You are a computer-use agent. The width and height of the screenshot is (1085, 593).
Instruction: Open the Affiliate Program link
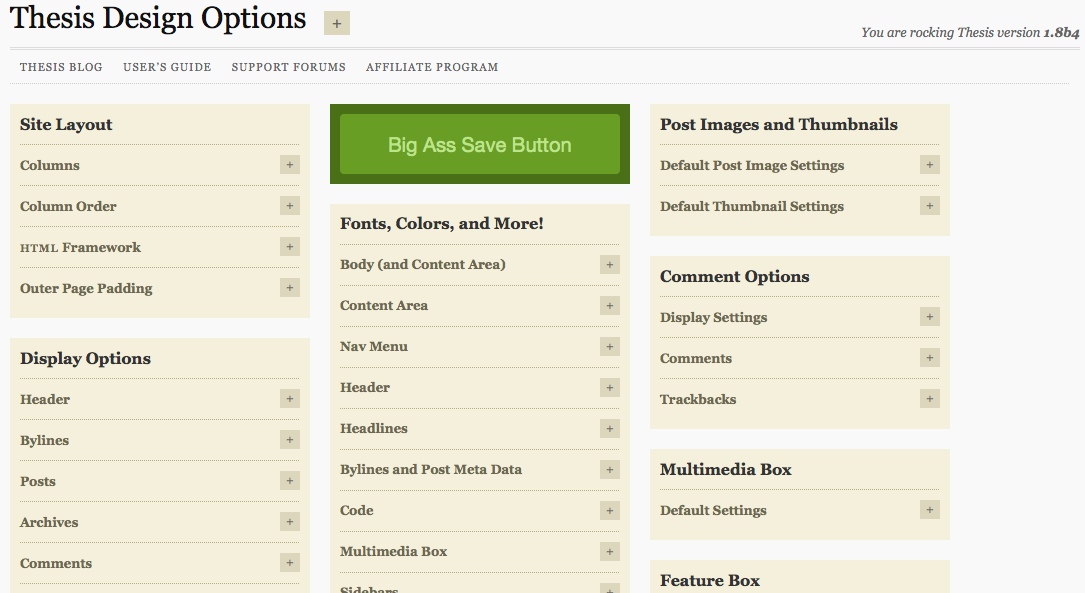pos(432,67)
